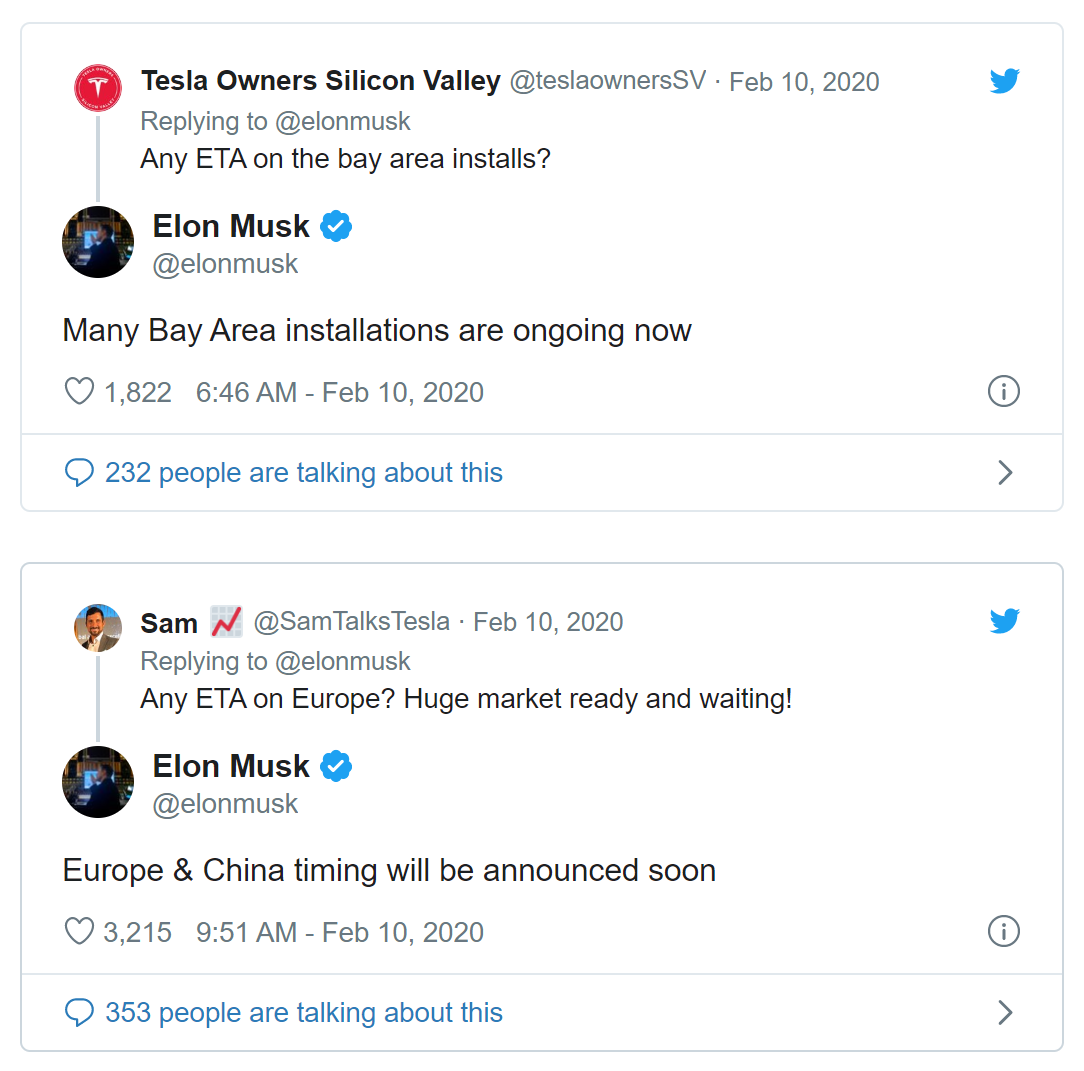Click the heart icon under the Europe timing tweet
This screenshot has width=1084, height=1071.
click(x=78, y=930)
